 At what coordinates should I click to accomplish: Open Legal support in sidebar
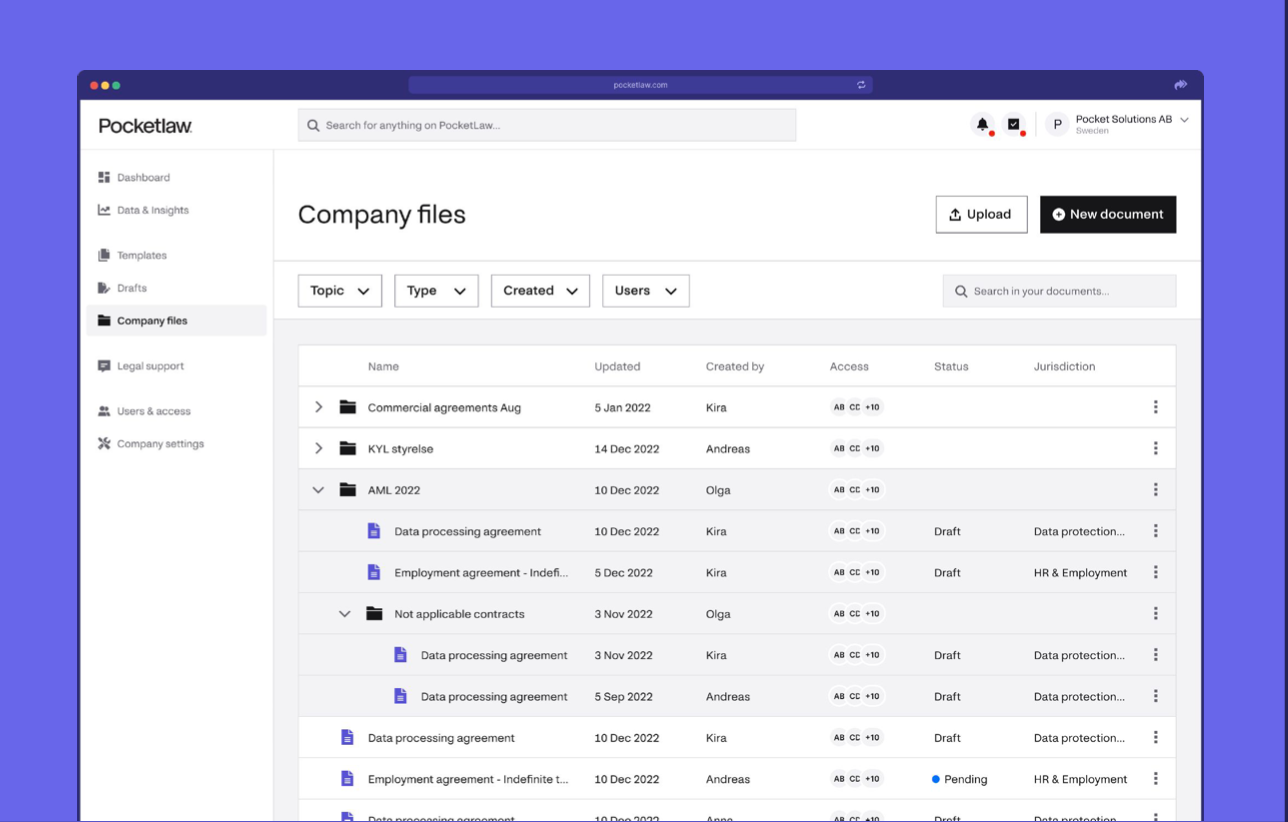[150, 366]
